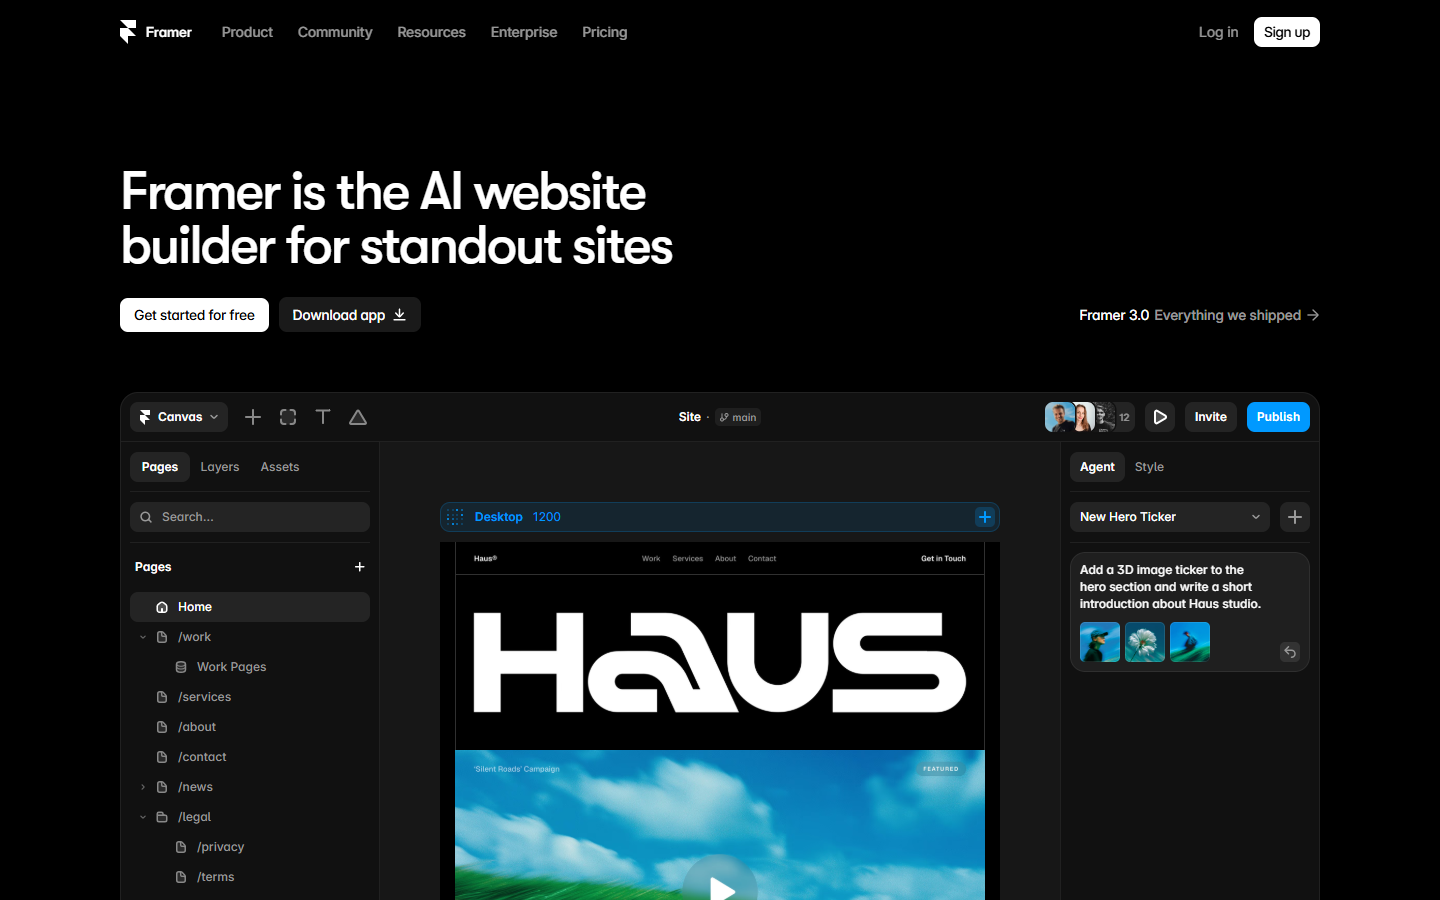Click the undo arrow icon in agent message
Viewport: 1440px width, 900px height.
point(1290,652)
